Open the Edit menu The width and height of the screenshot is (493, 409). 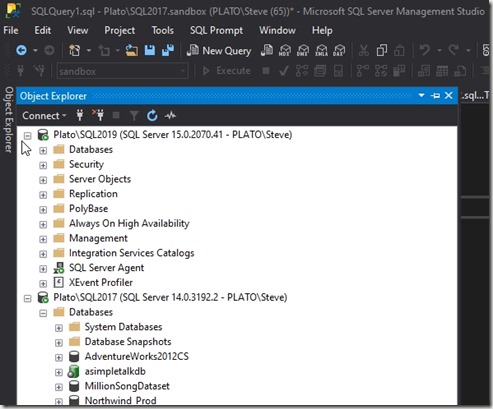point(43,30)
